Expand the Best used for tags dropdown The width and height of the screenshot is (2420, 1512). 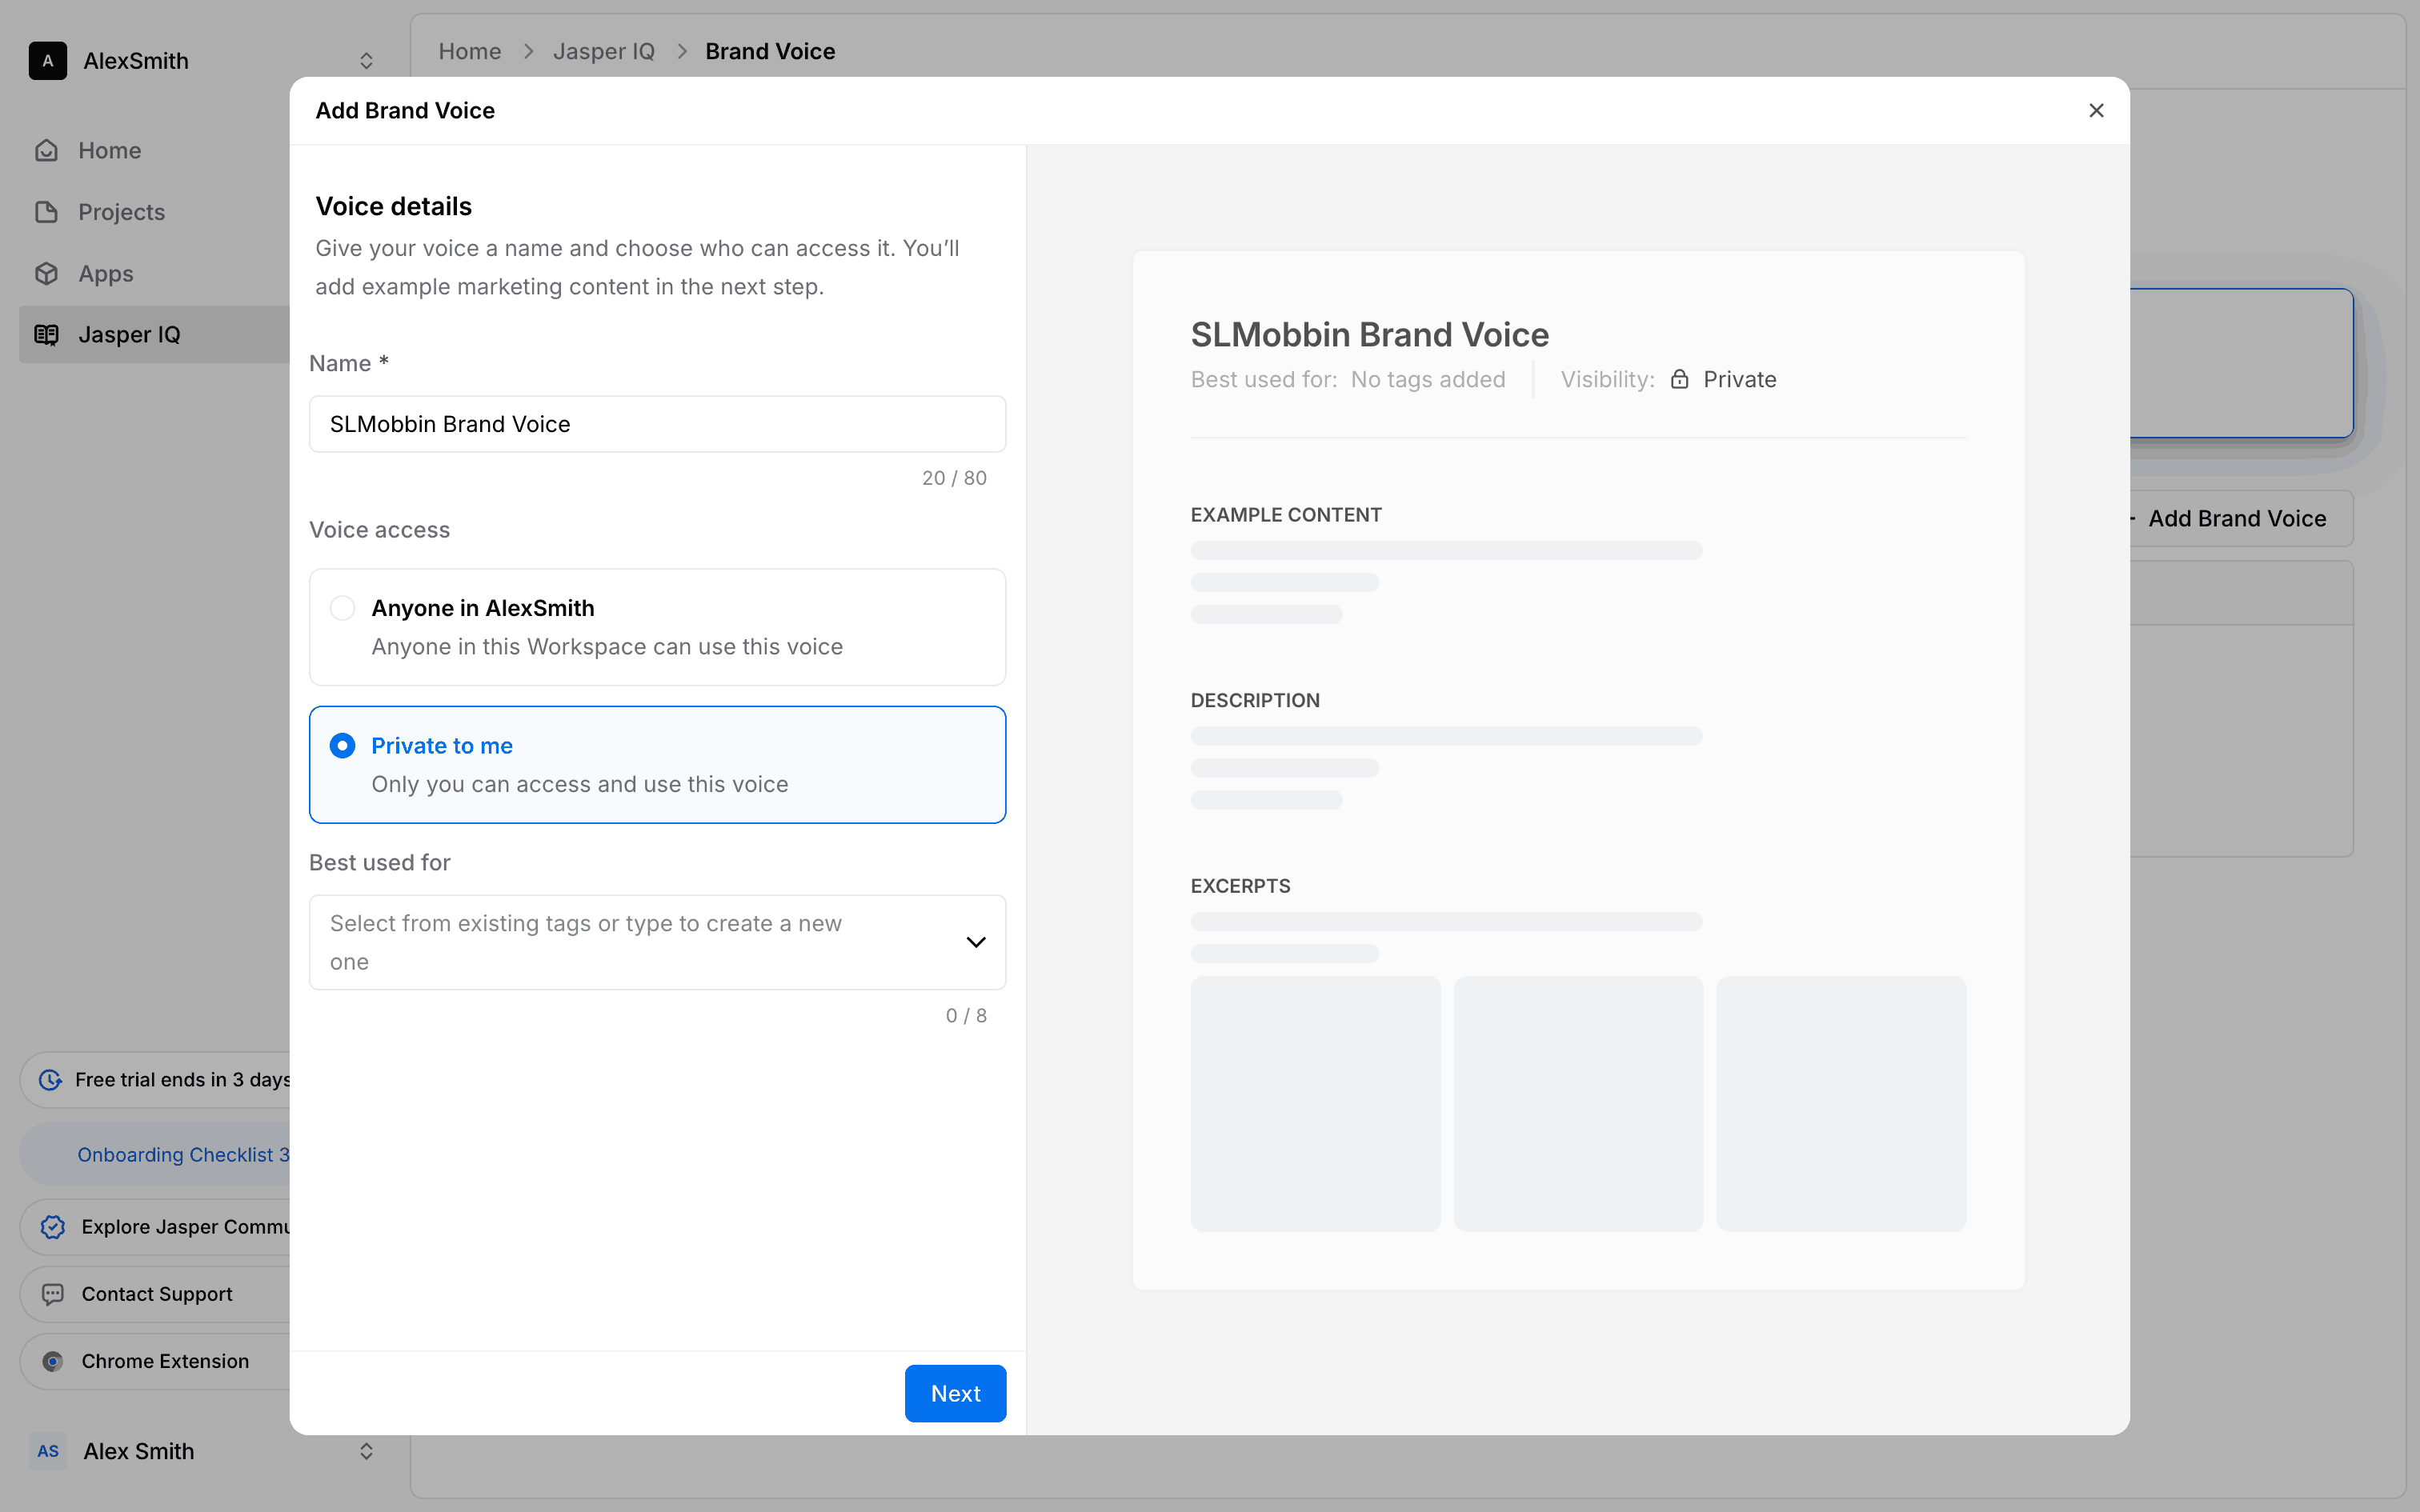[x=975, y=942]
